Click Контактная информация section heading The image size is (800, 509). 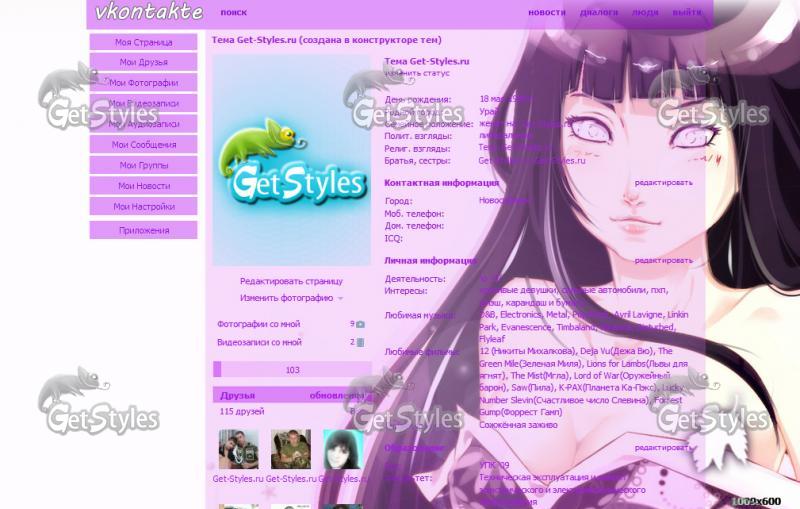coord(441,183)
